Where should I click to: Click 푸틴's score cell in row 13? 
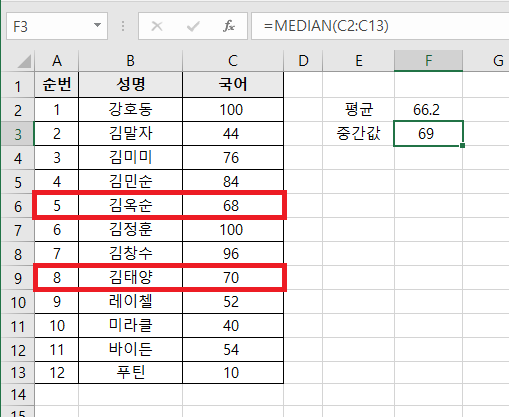233,373
